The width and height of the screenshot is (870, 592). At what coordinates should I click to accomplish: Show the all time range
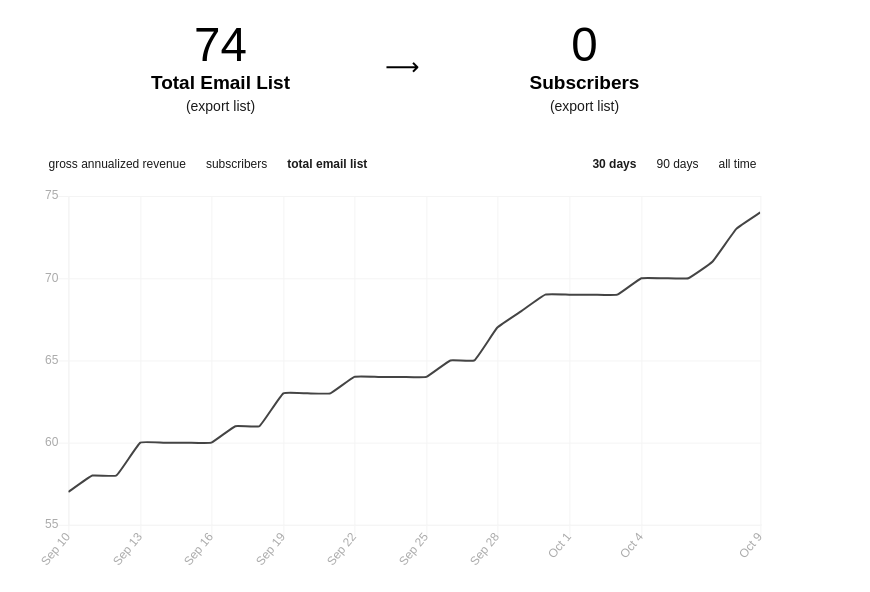pos(737,164)
